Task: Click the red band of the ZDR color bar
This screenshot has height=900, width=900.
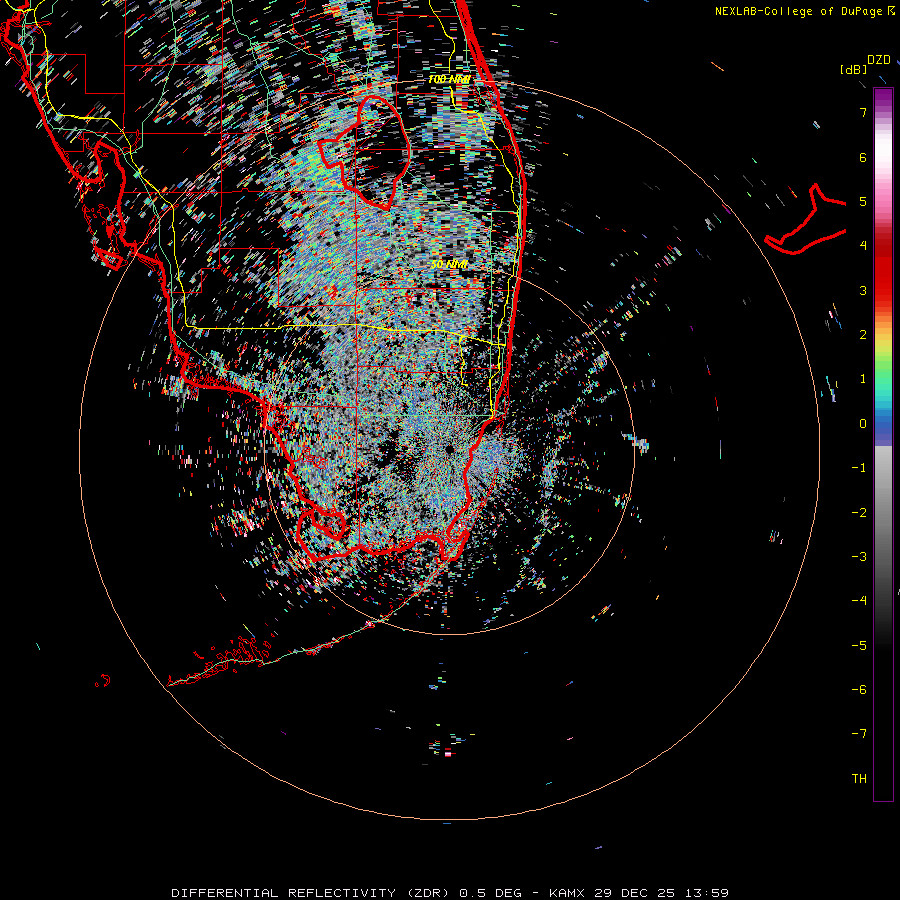Action: pyautogui.click(x=883, y=270)
